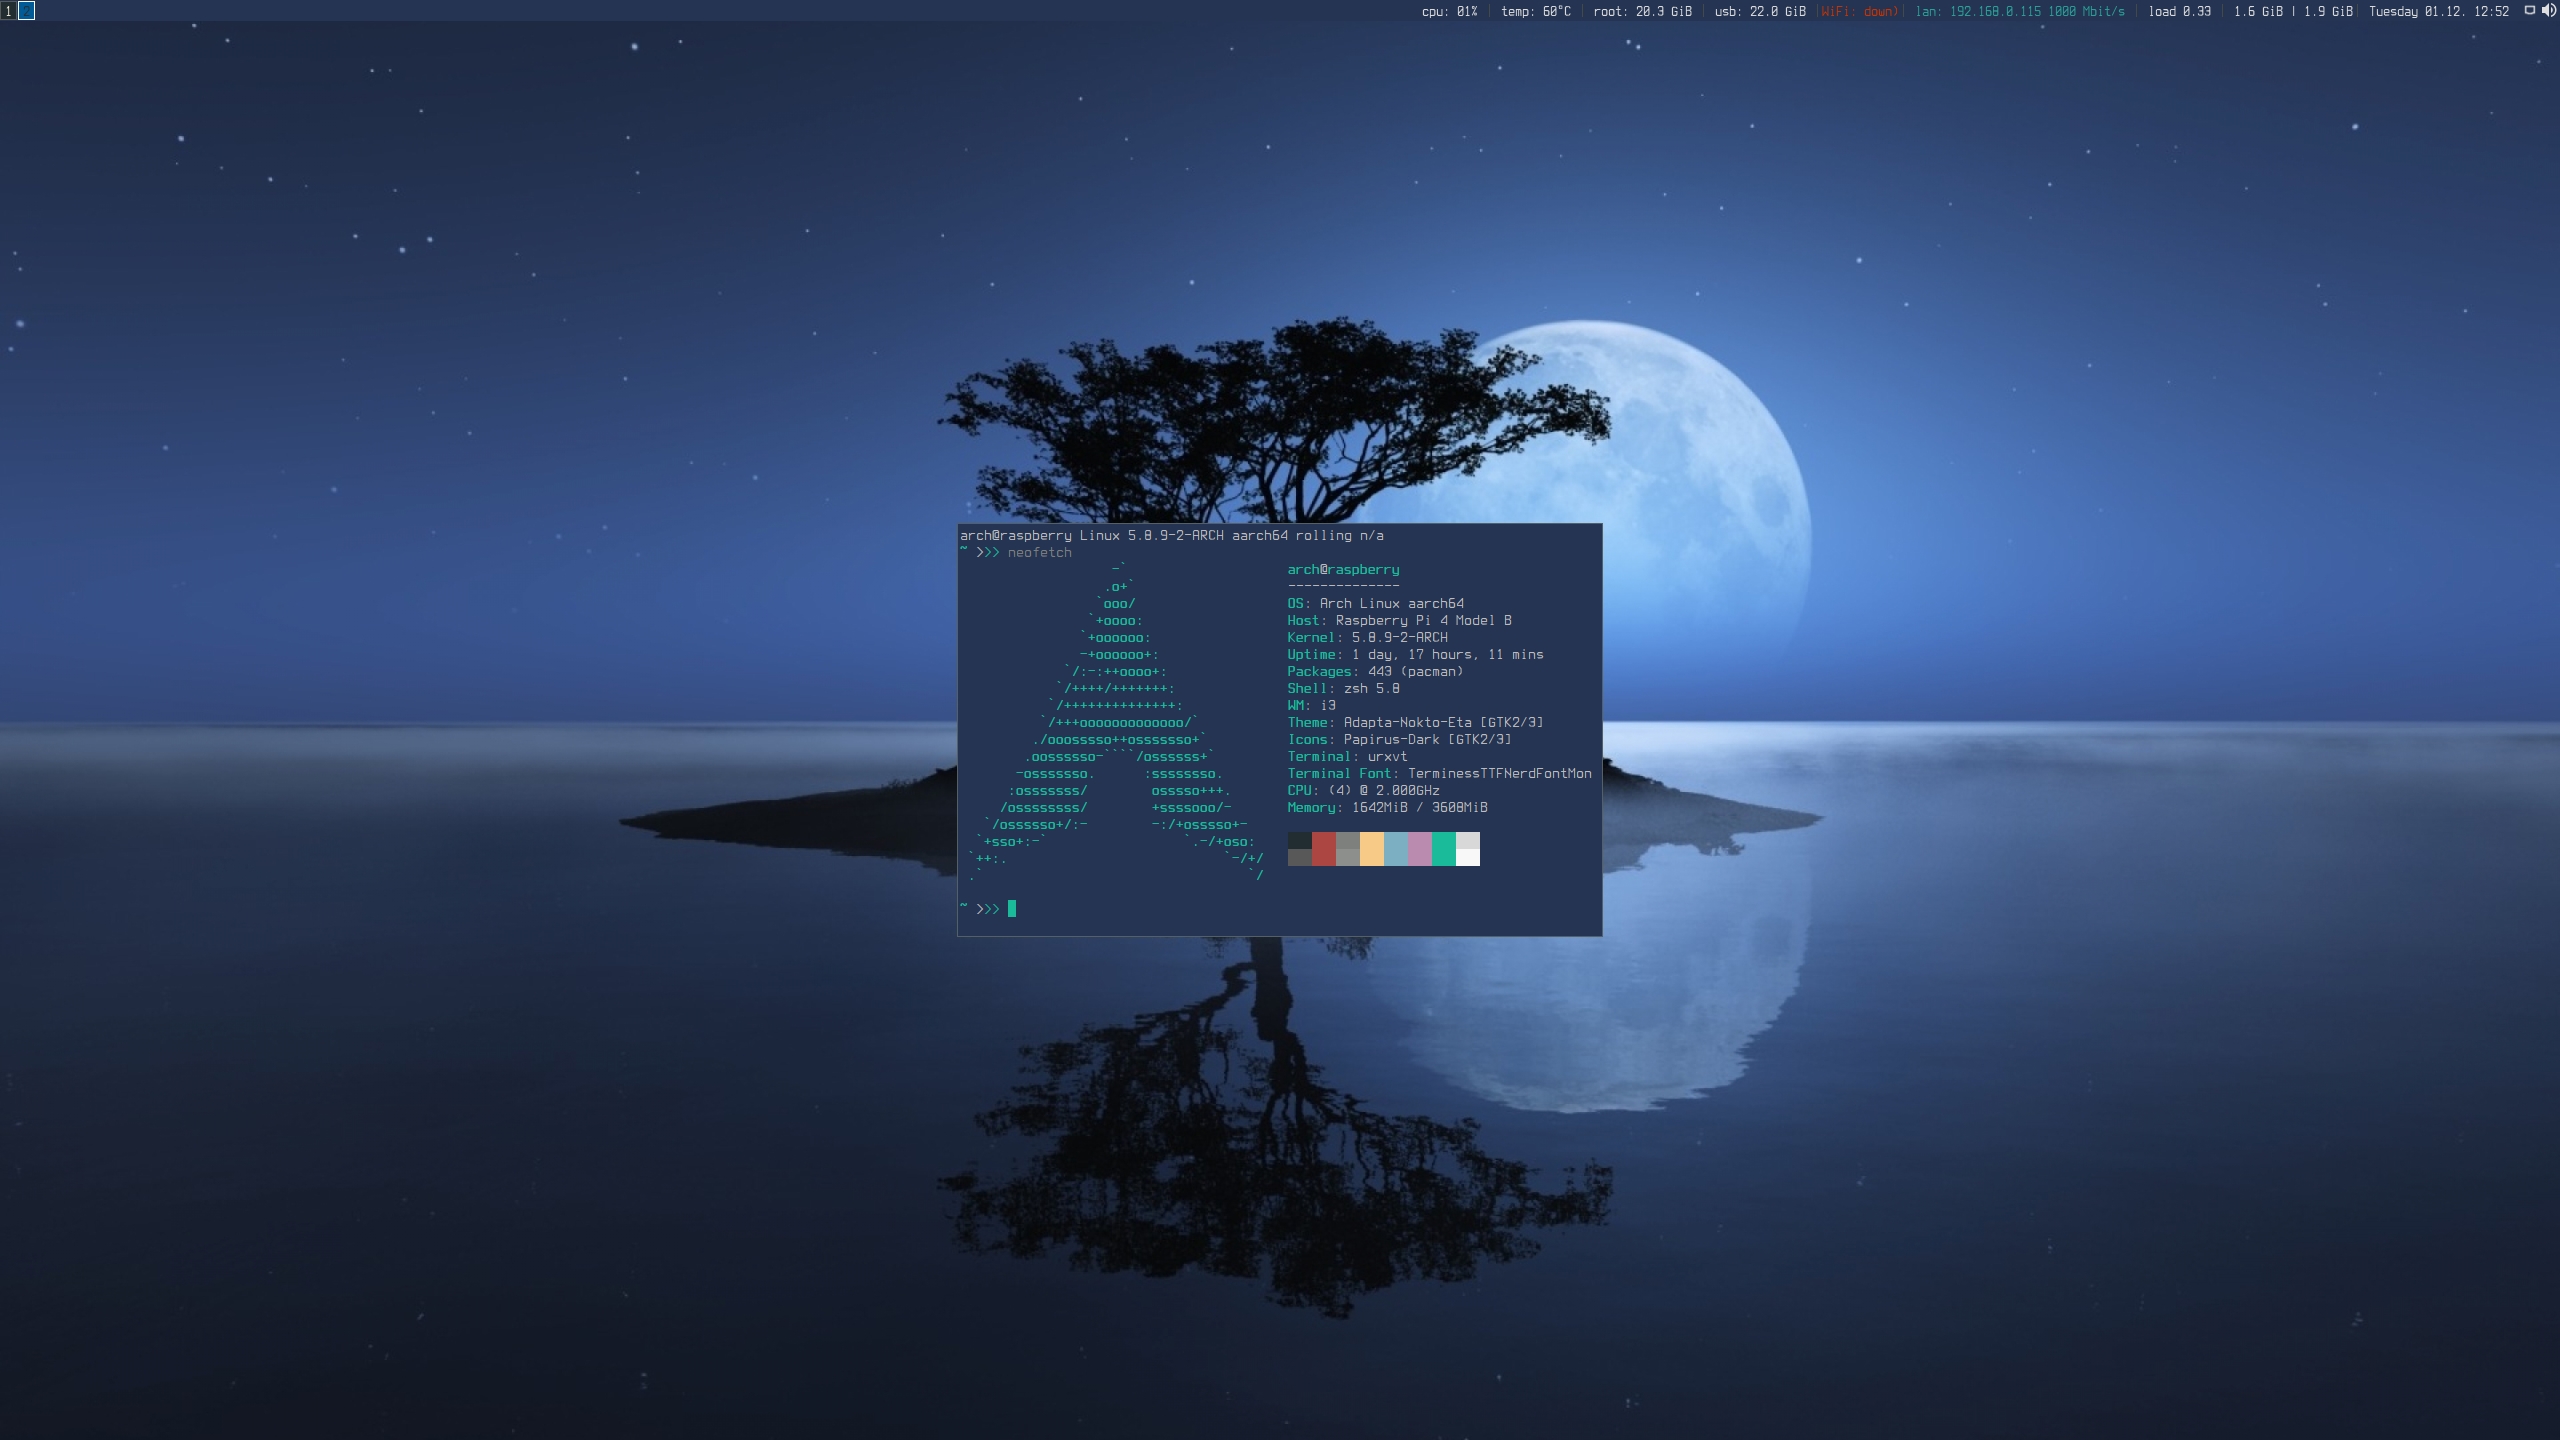Click the Uptime: 1 day, 17 hours line
This screenshot has height=1440, width=2560.
(1416, 655)
